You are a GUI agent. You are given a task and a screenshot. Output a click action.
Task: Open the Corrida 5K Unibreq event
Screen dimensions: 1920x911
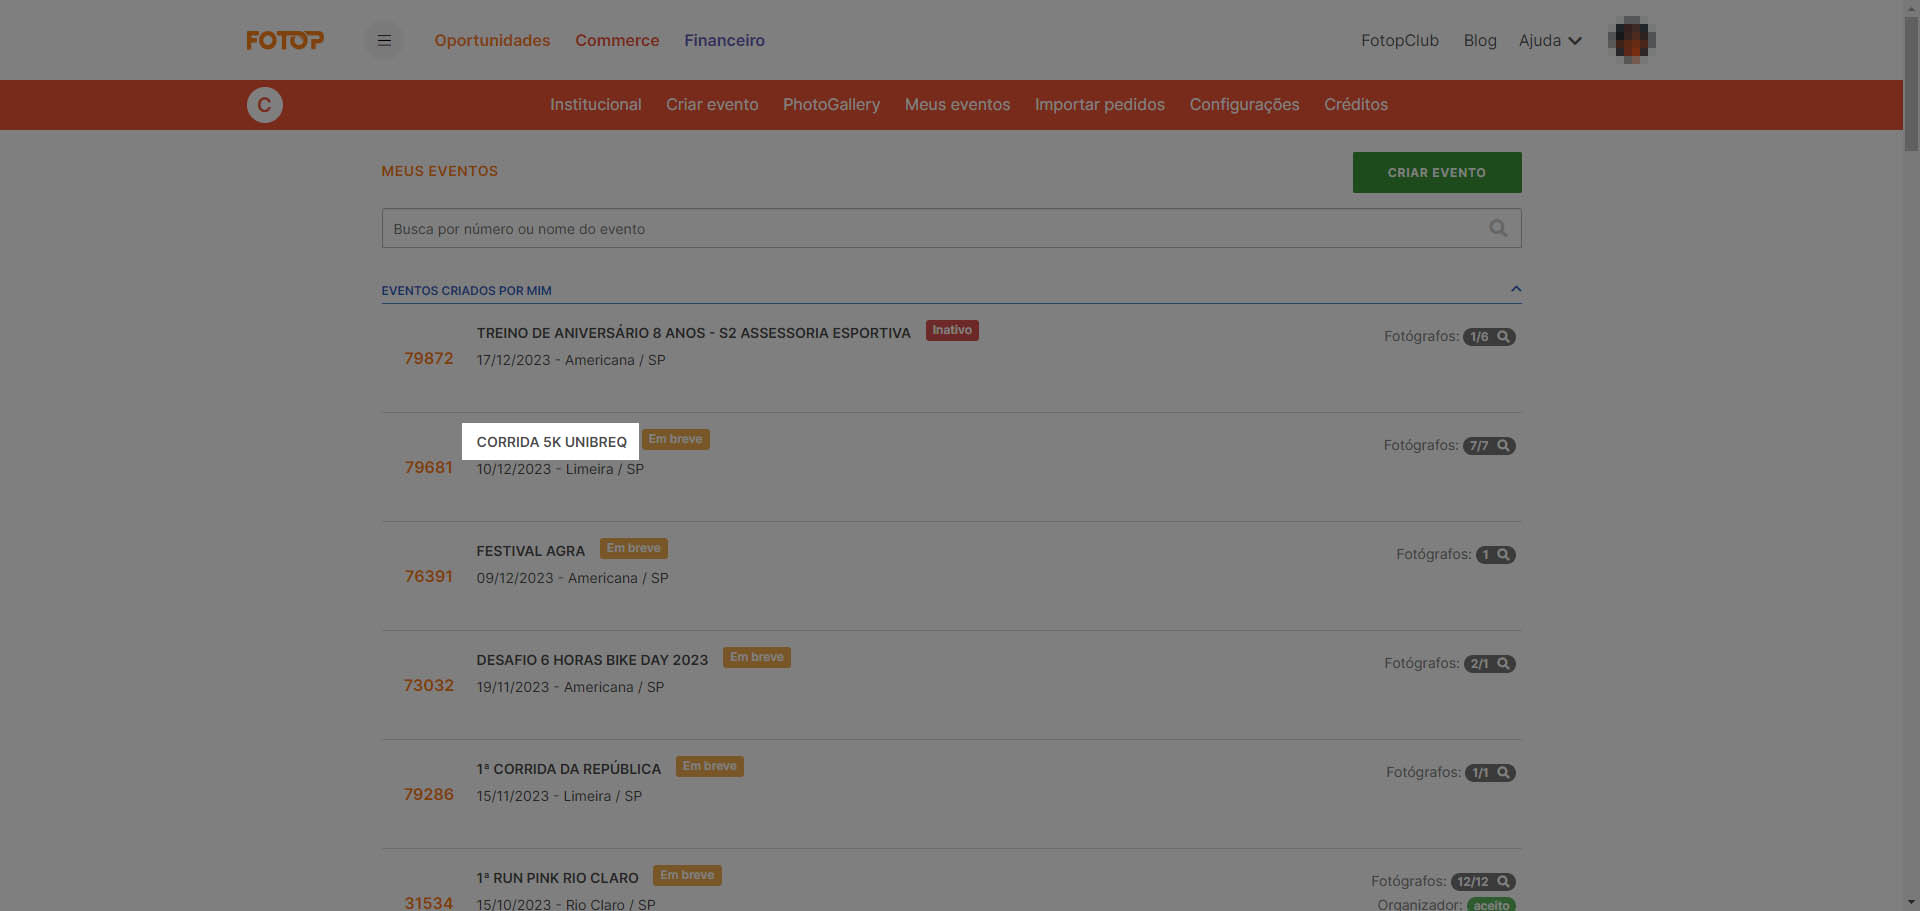pos(551,442)
